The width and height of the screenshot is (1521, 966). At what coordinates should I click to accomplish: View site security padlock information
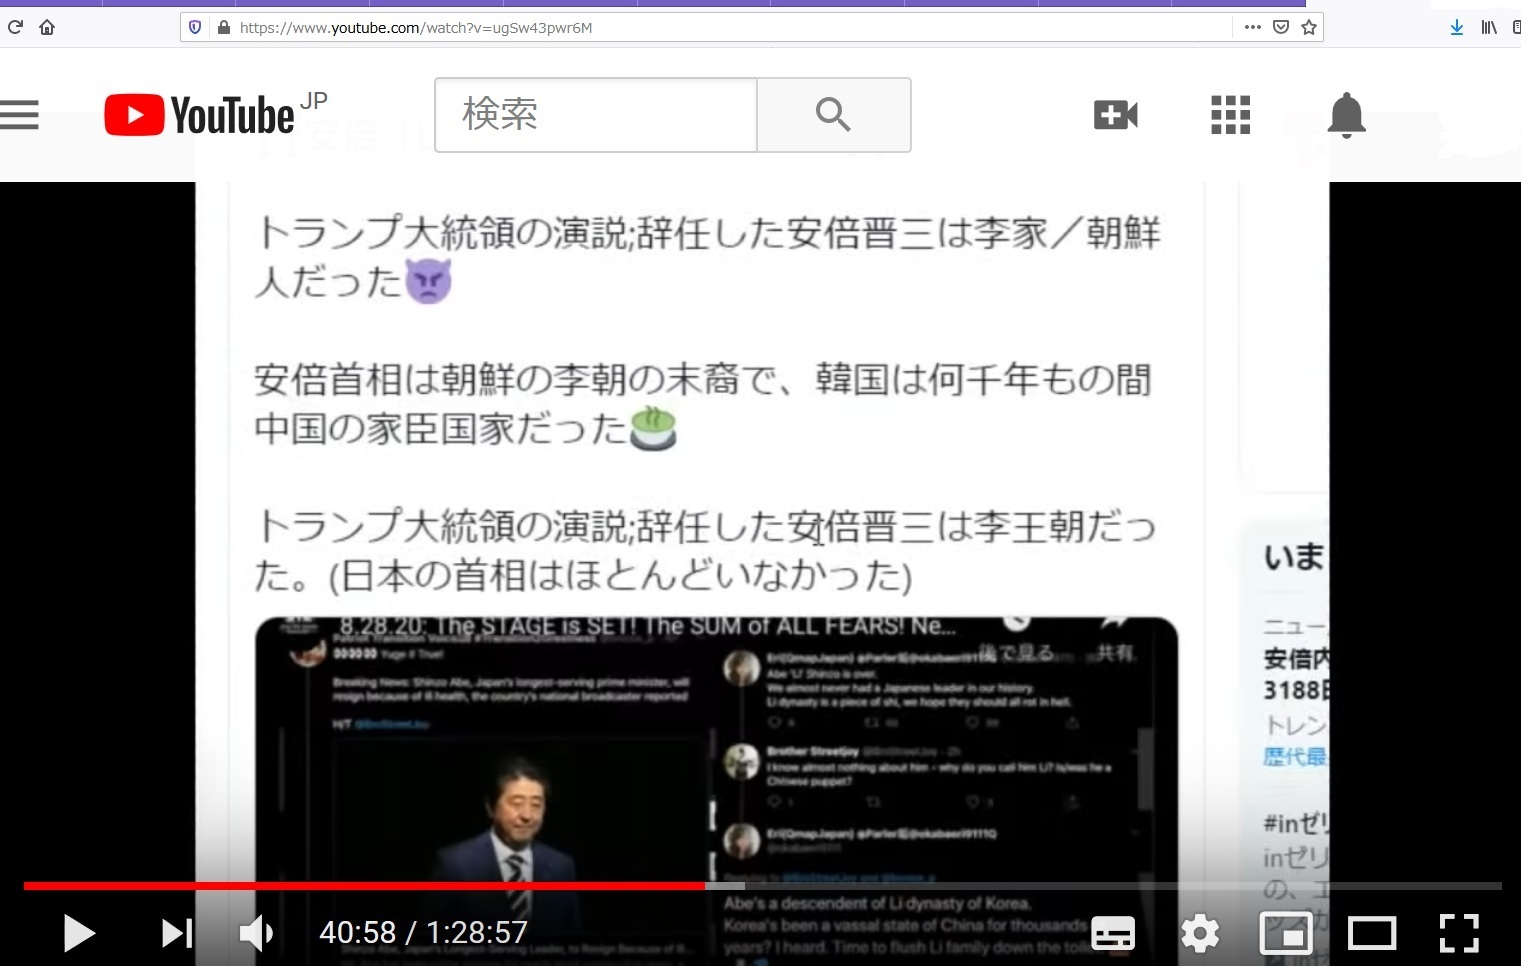tap(223, 27)
